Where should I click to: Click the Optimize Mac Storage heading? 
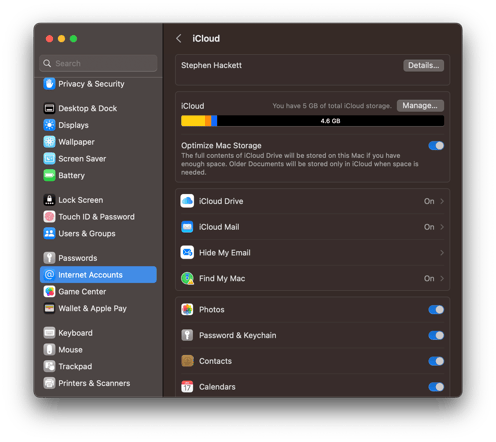click(x=221, y=146)
